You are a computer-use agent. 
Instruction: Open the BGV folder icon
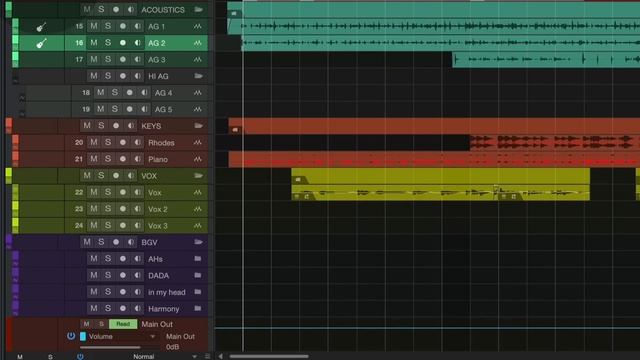tap(198, 242)
